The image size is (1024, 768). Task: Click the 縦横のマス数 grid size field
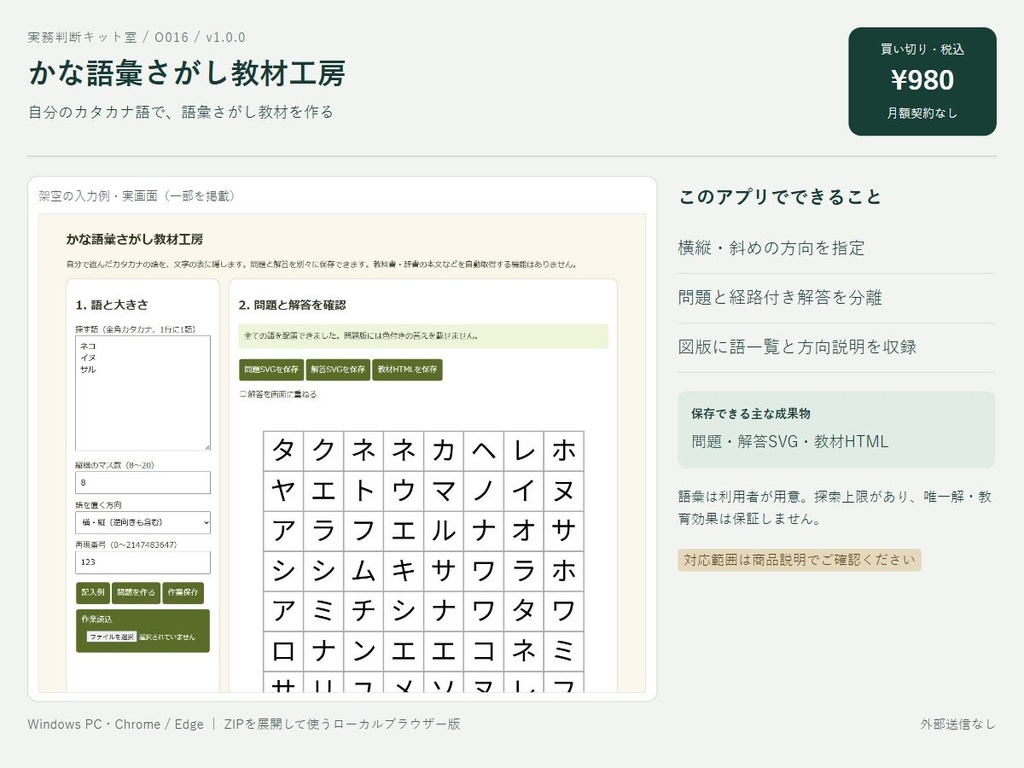coord(143,483)
